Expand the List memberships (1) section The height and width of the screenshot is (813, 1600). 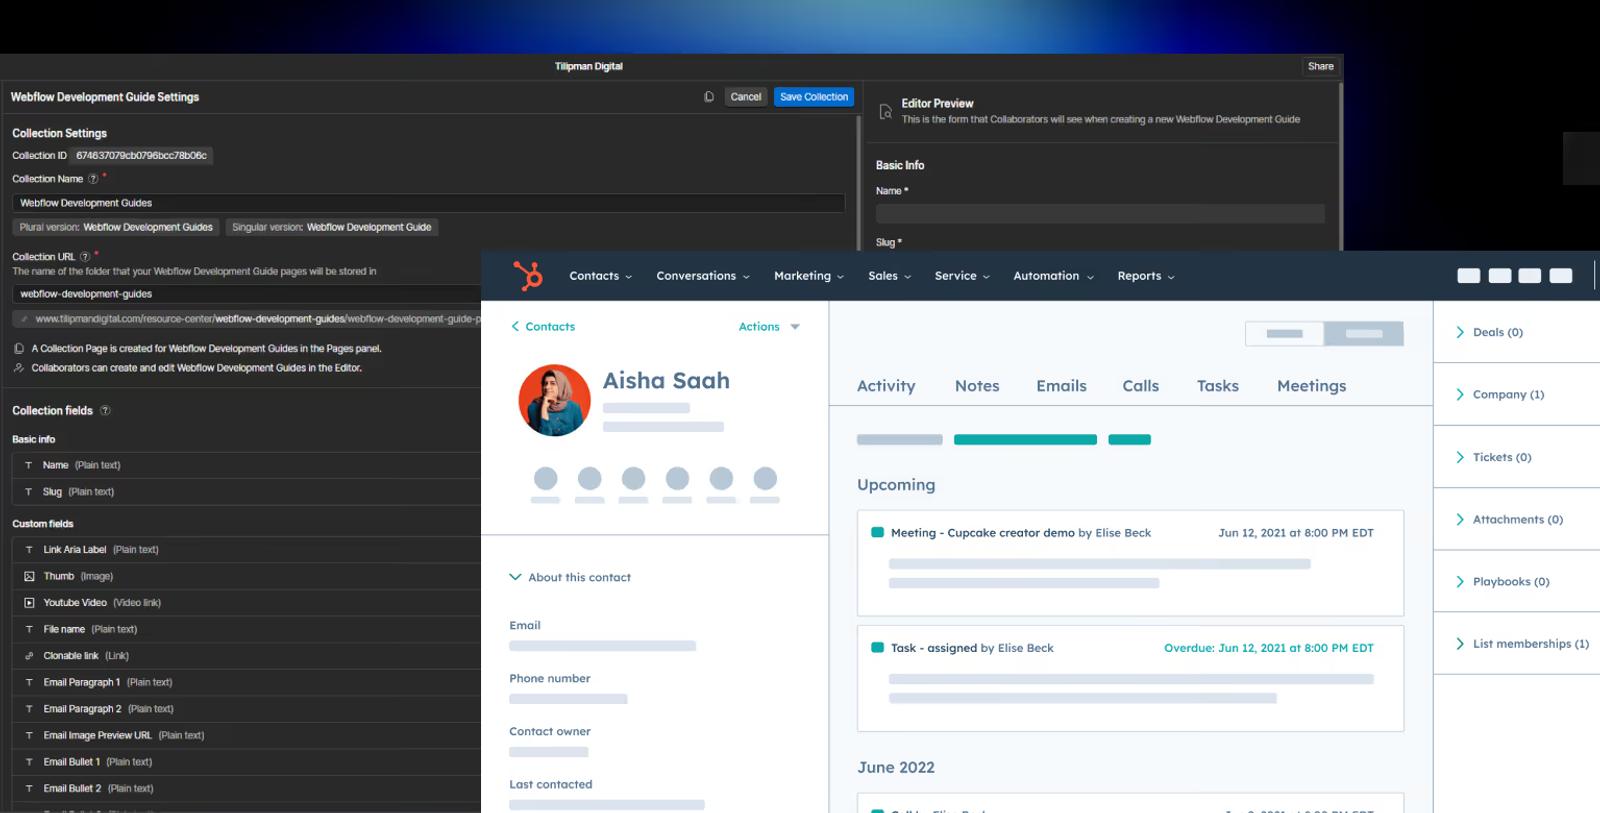coord(1522,644)
